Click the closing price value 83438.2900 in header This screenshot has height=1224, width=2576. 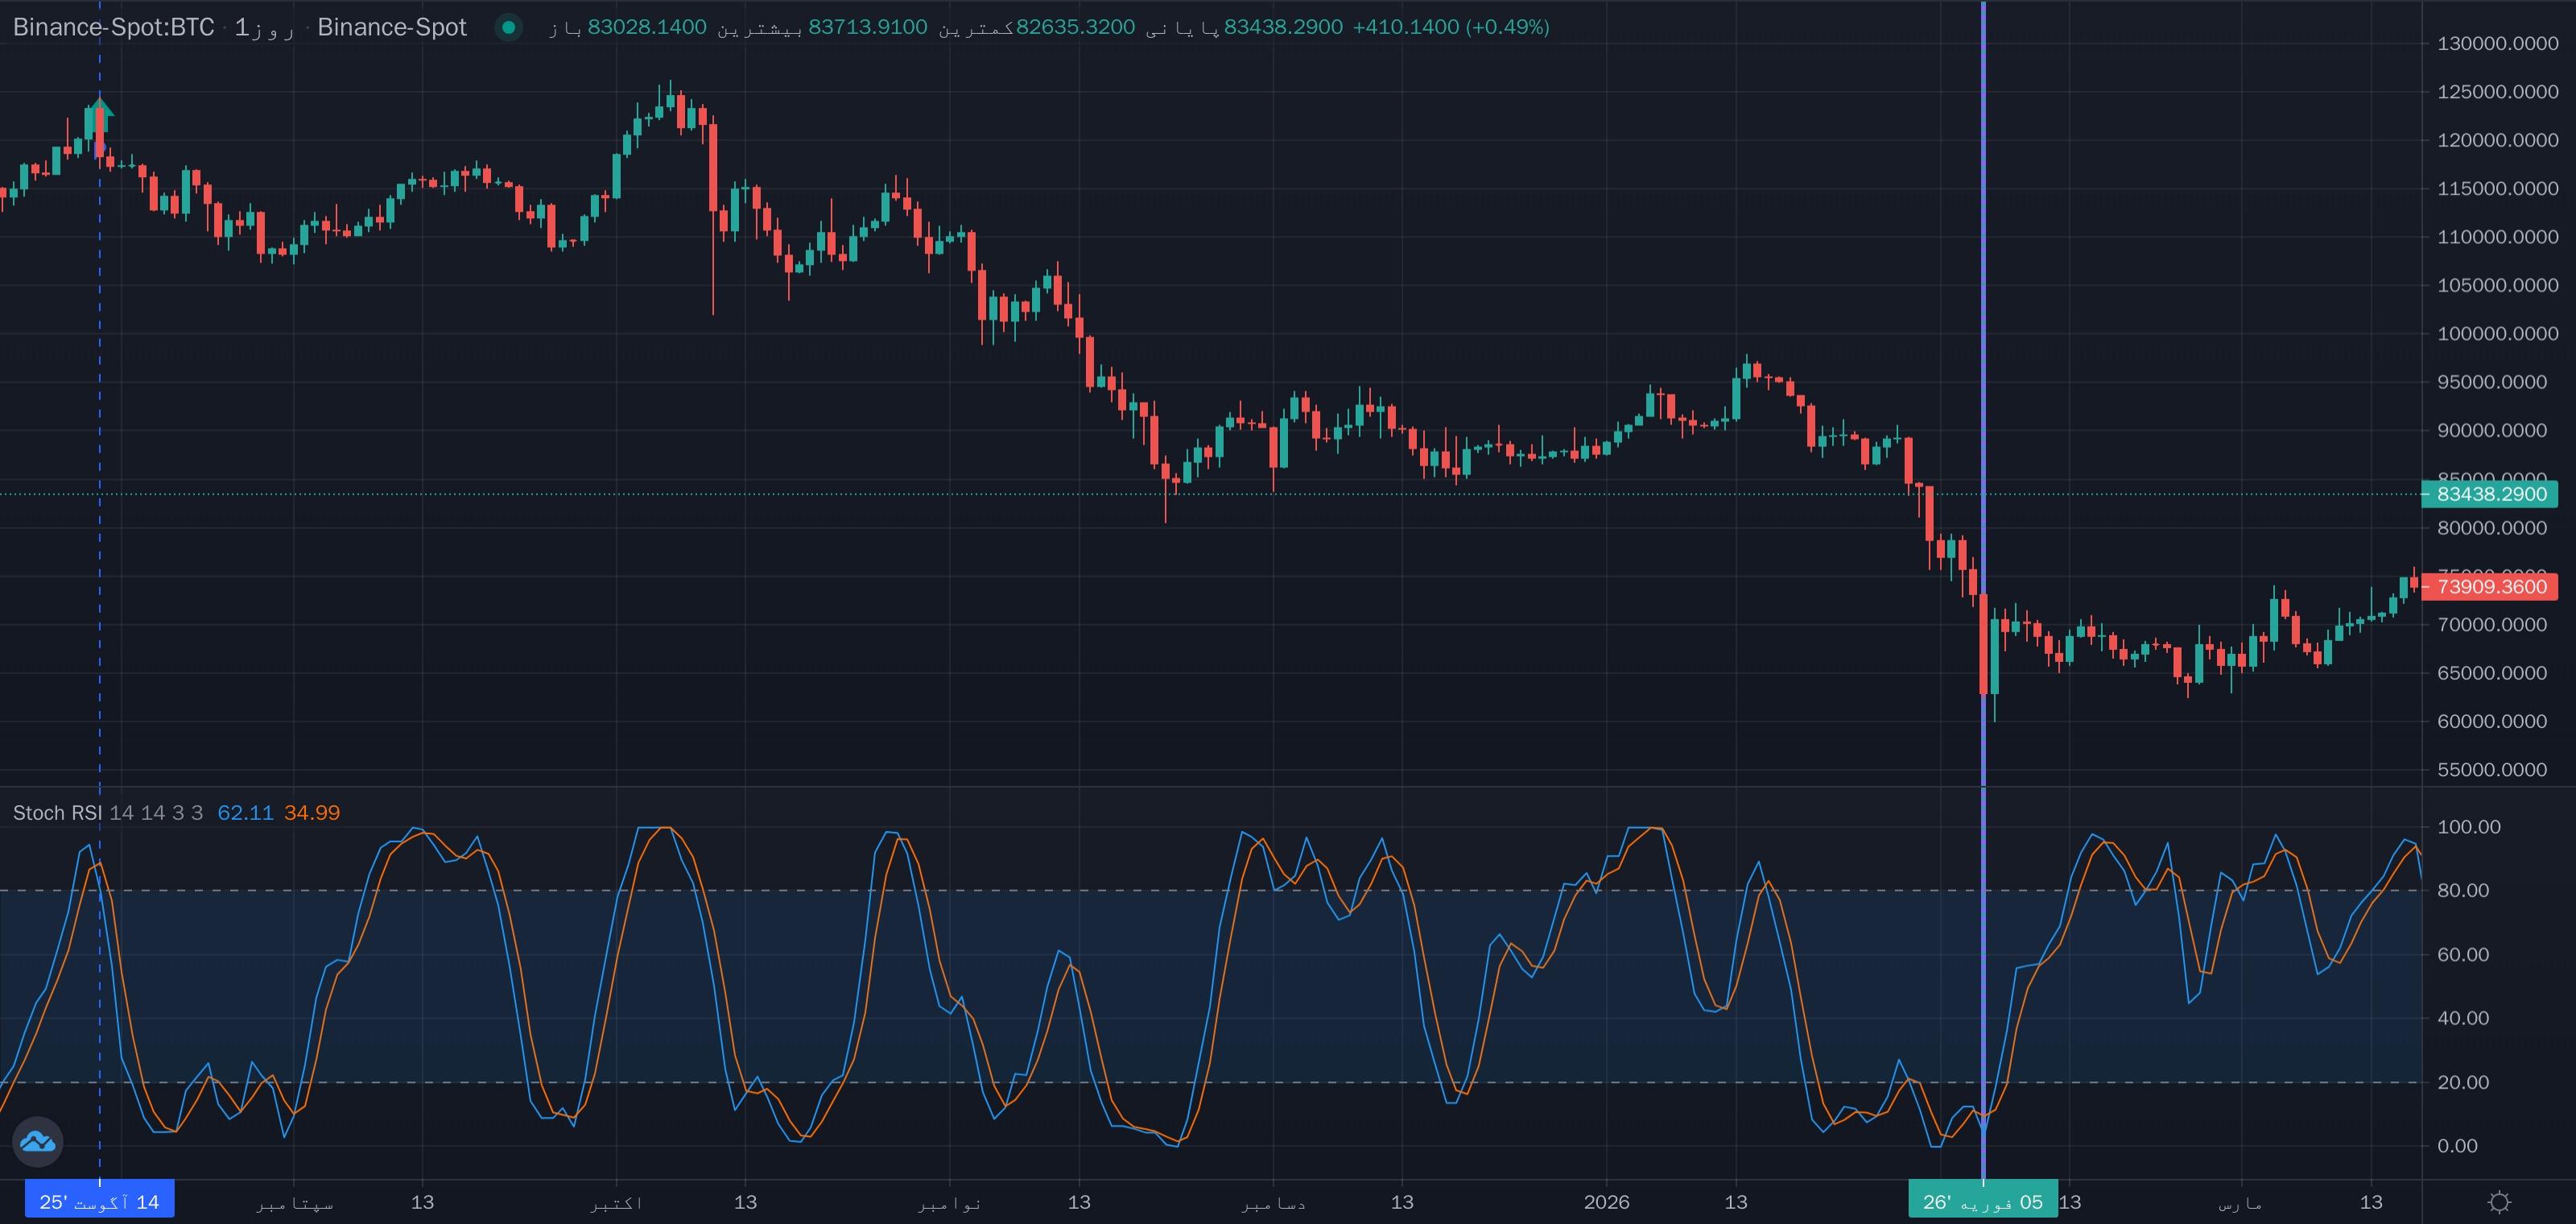coord(1283,27)
